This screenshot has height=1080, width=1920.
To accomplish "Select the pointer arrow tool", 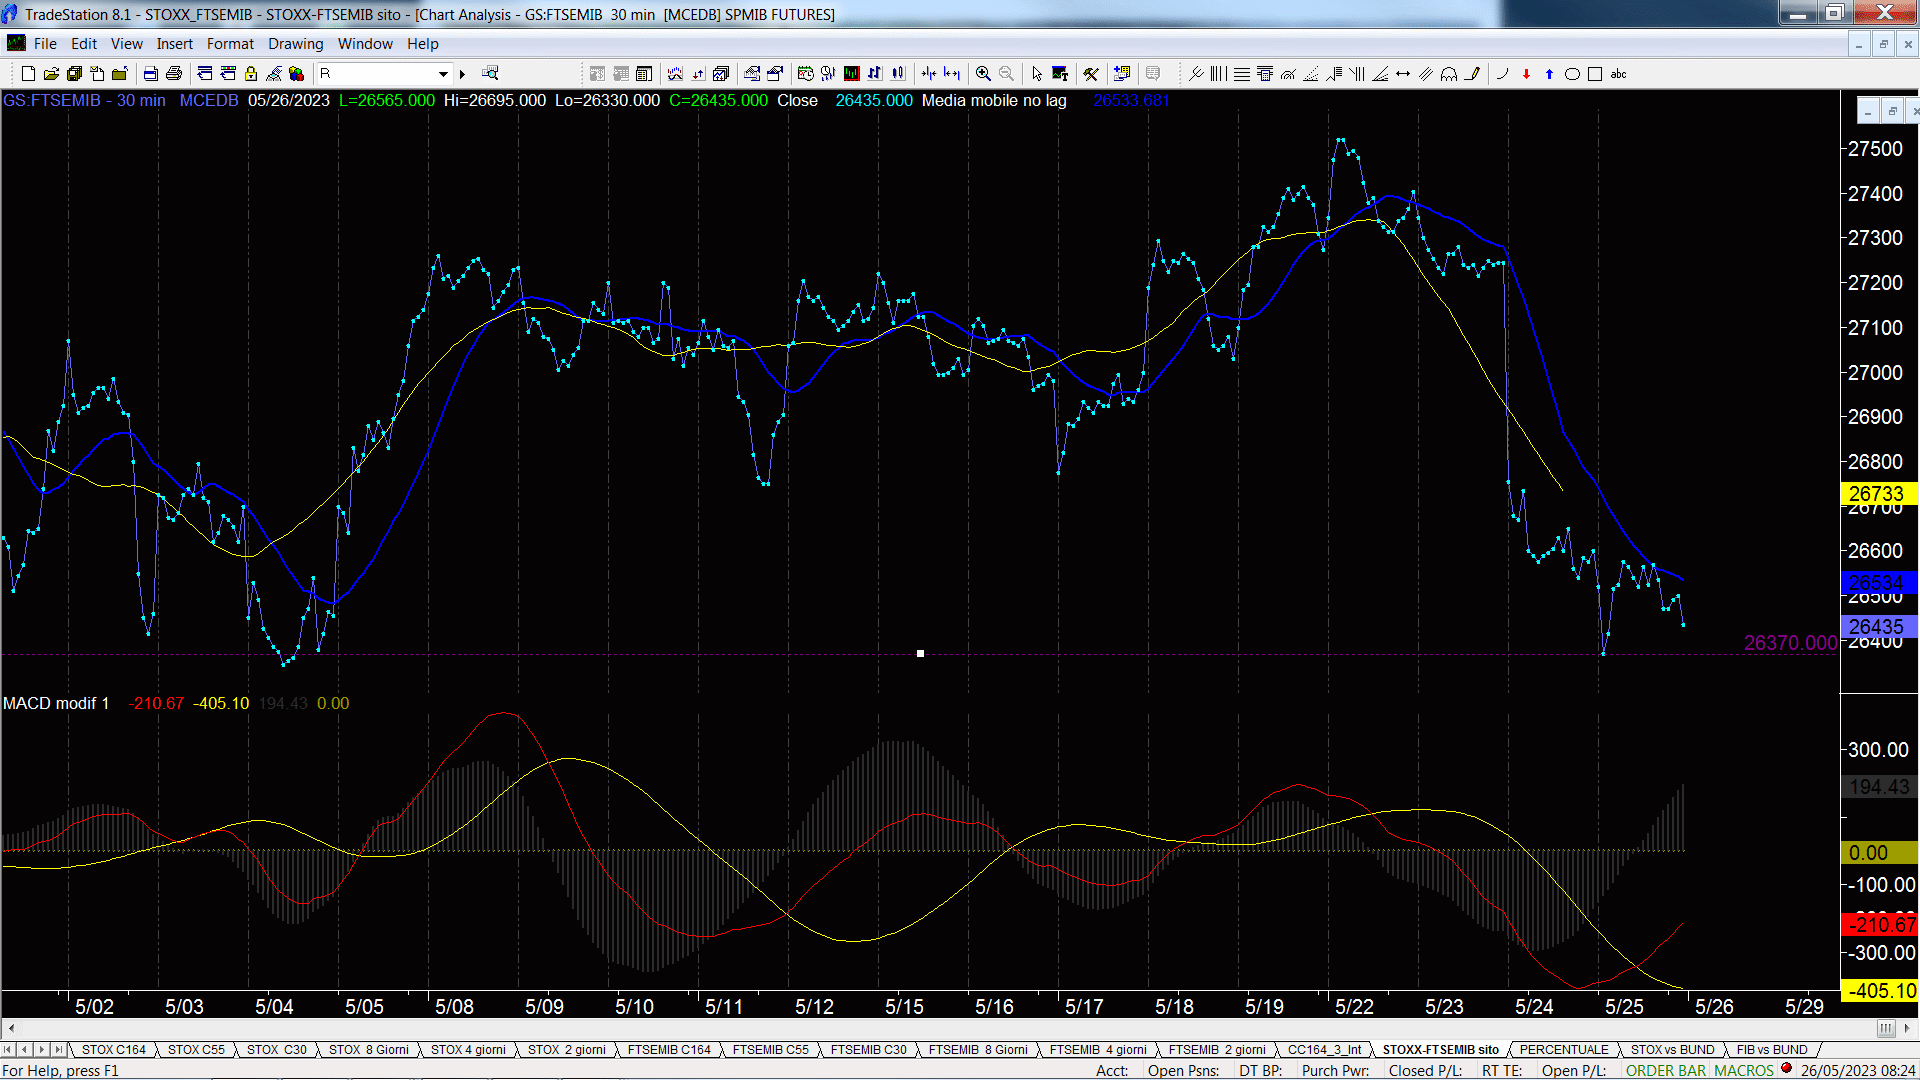I will tap(1037, 74).
